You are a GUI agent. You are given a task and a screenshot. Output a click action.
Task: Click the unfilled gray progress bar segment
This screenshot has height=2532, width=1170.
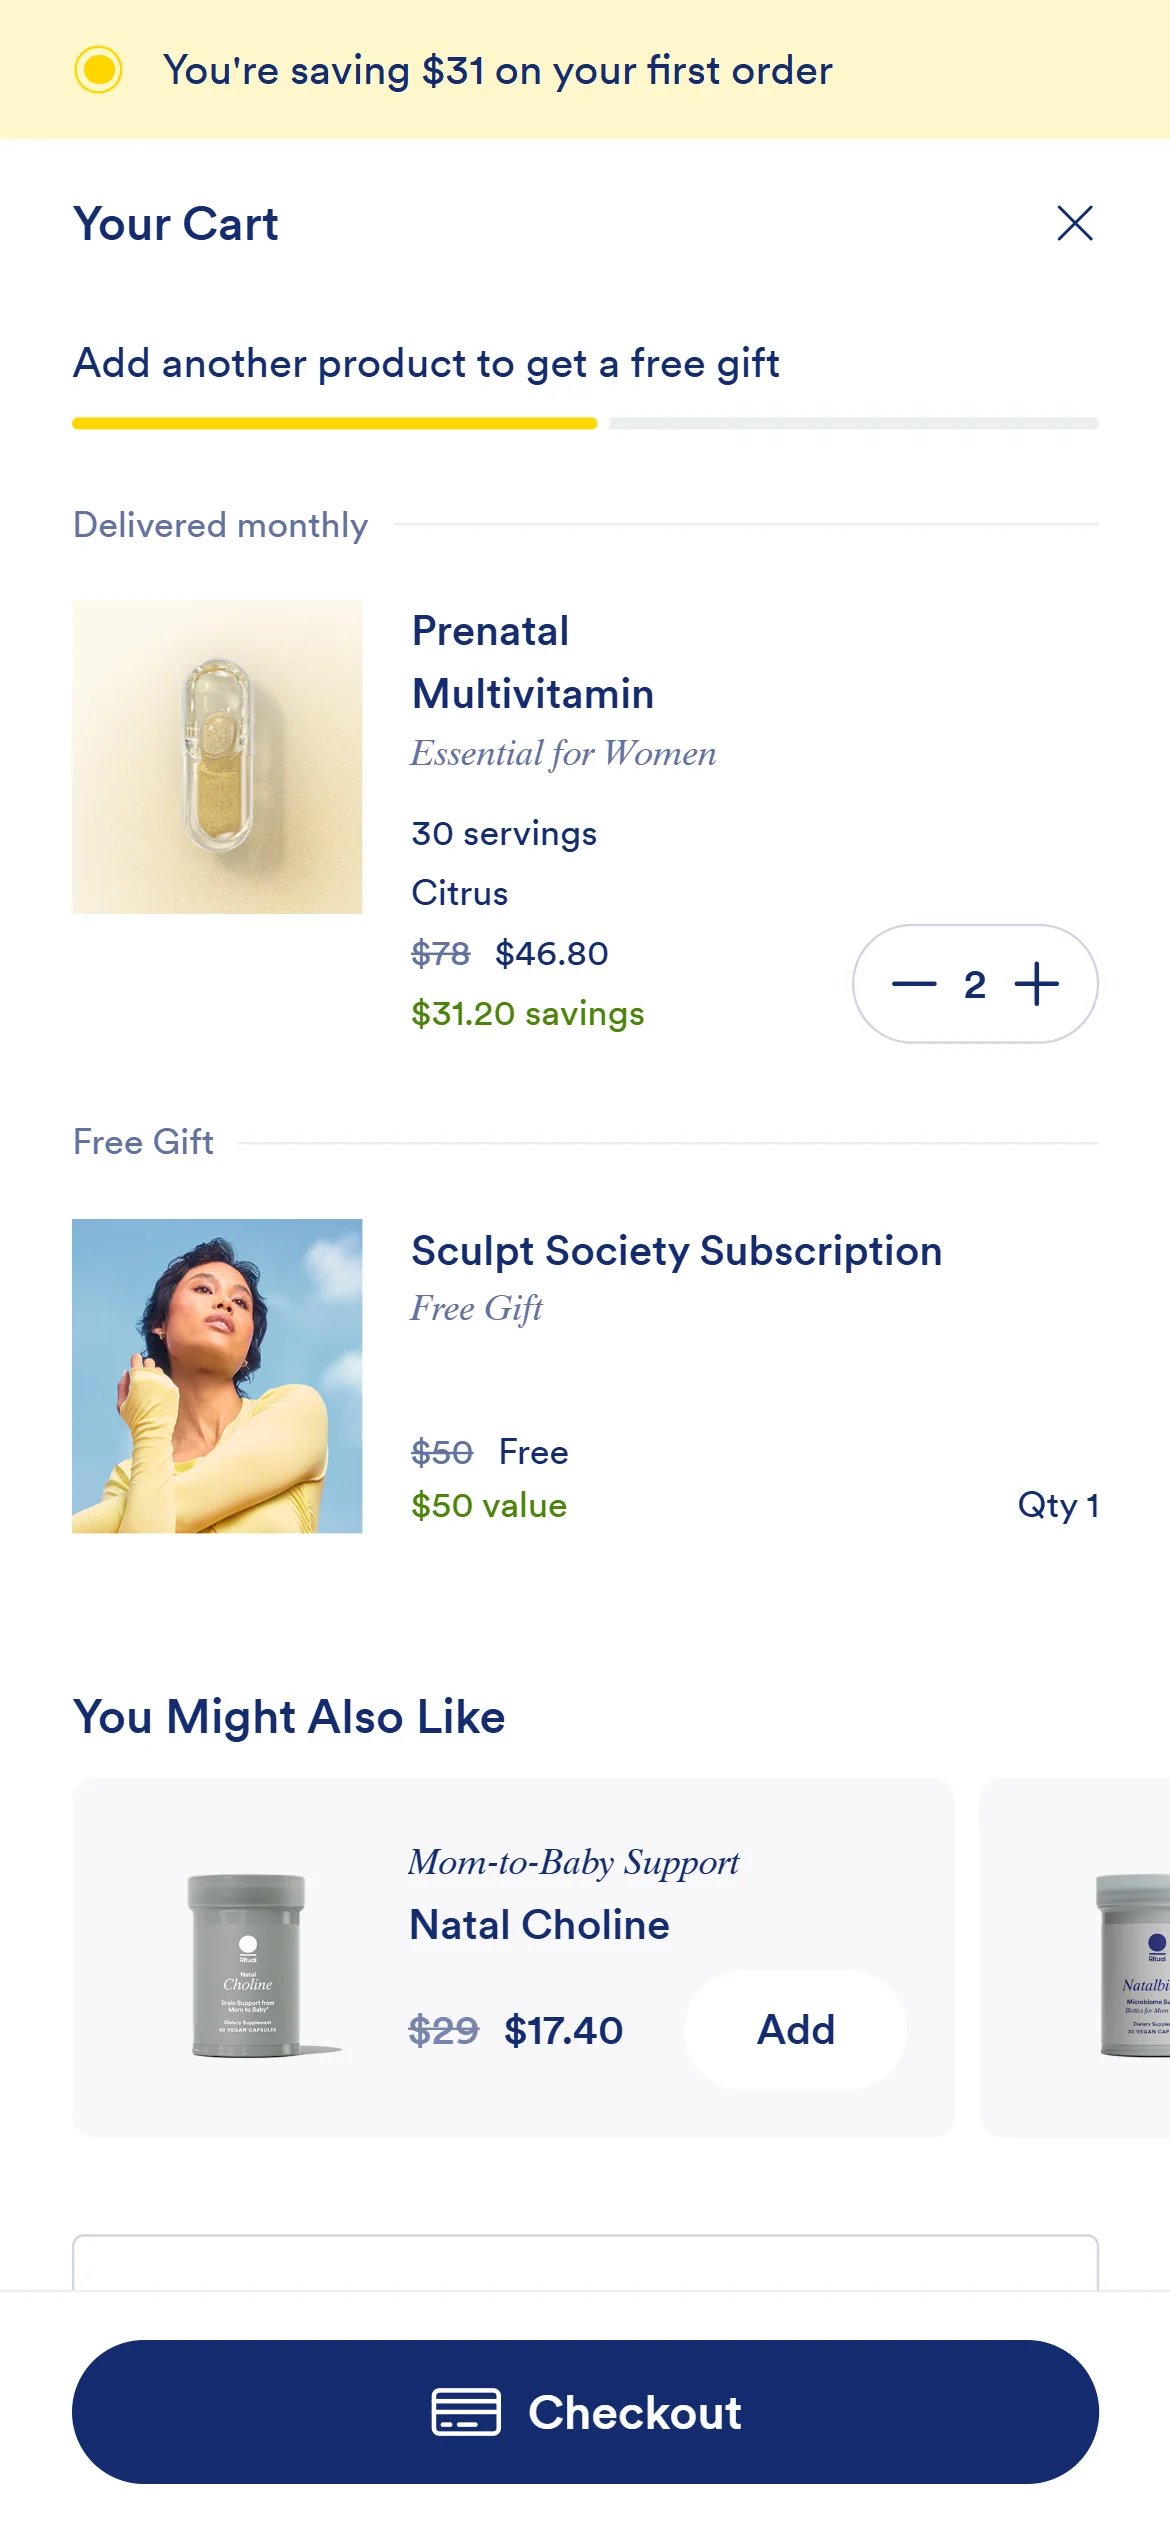point(853,424)
